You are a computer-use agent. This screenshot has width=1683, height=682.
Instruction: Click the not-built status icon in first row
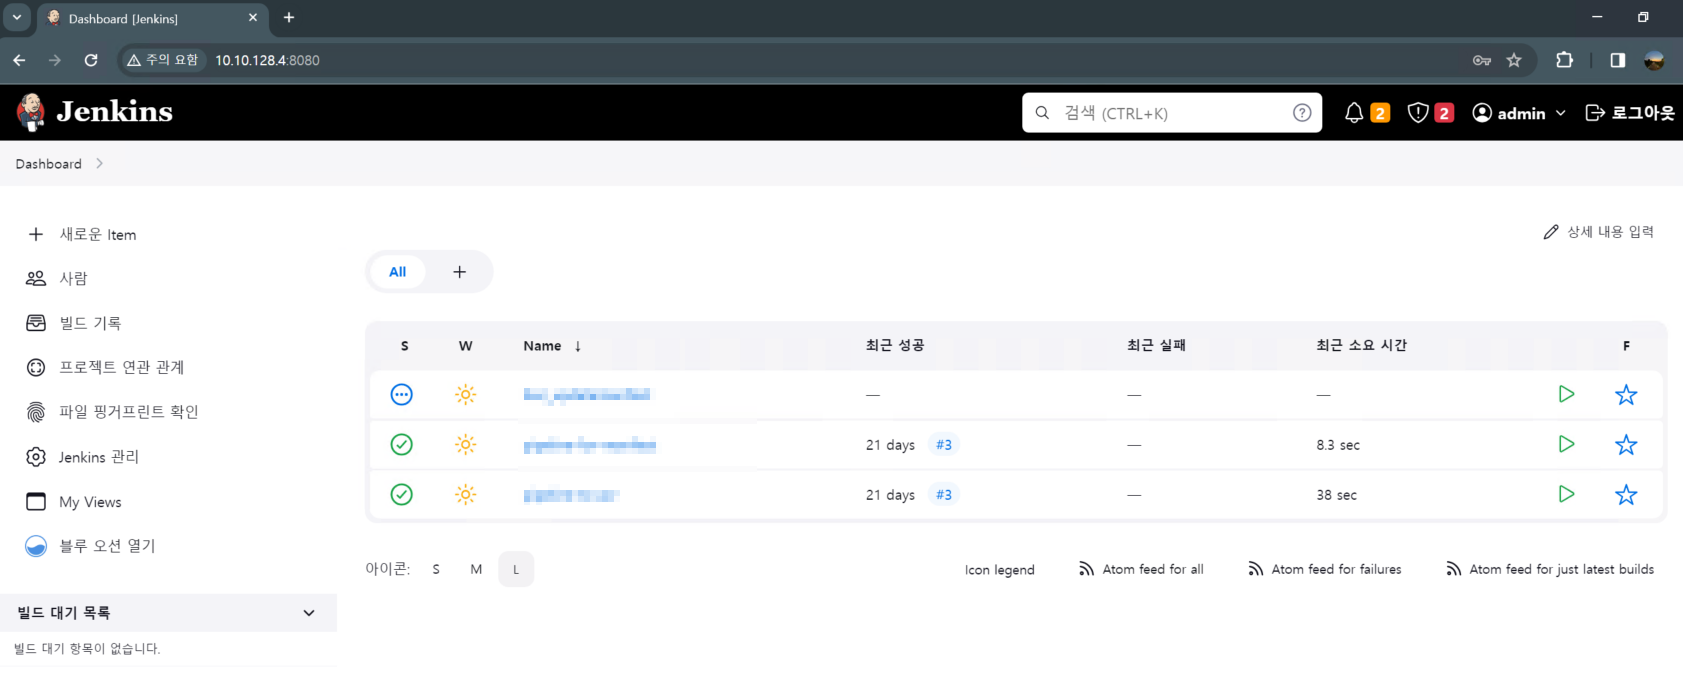401,395
